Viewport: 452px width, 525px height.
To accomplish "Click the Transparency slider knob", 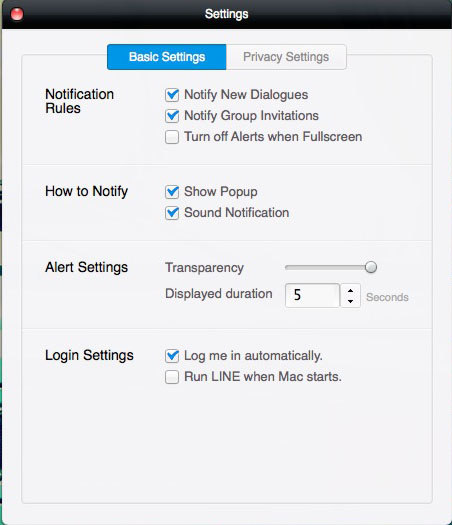I will 371,267.
